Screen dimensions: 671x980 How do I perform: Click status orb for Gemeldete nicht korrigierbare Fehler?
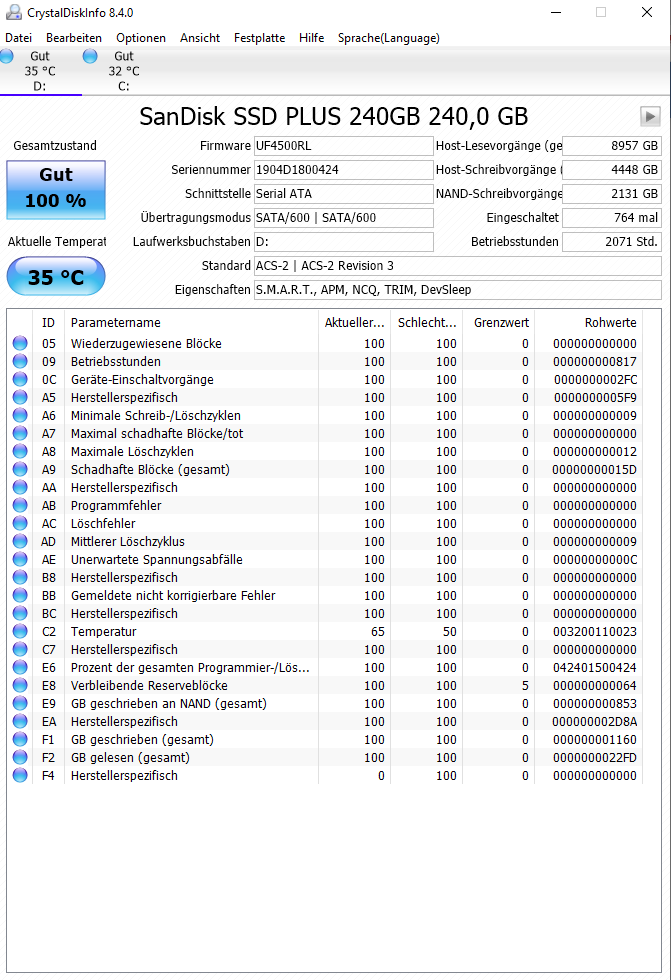pyautogui.click(x=20, y=596)
